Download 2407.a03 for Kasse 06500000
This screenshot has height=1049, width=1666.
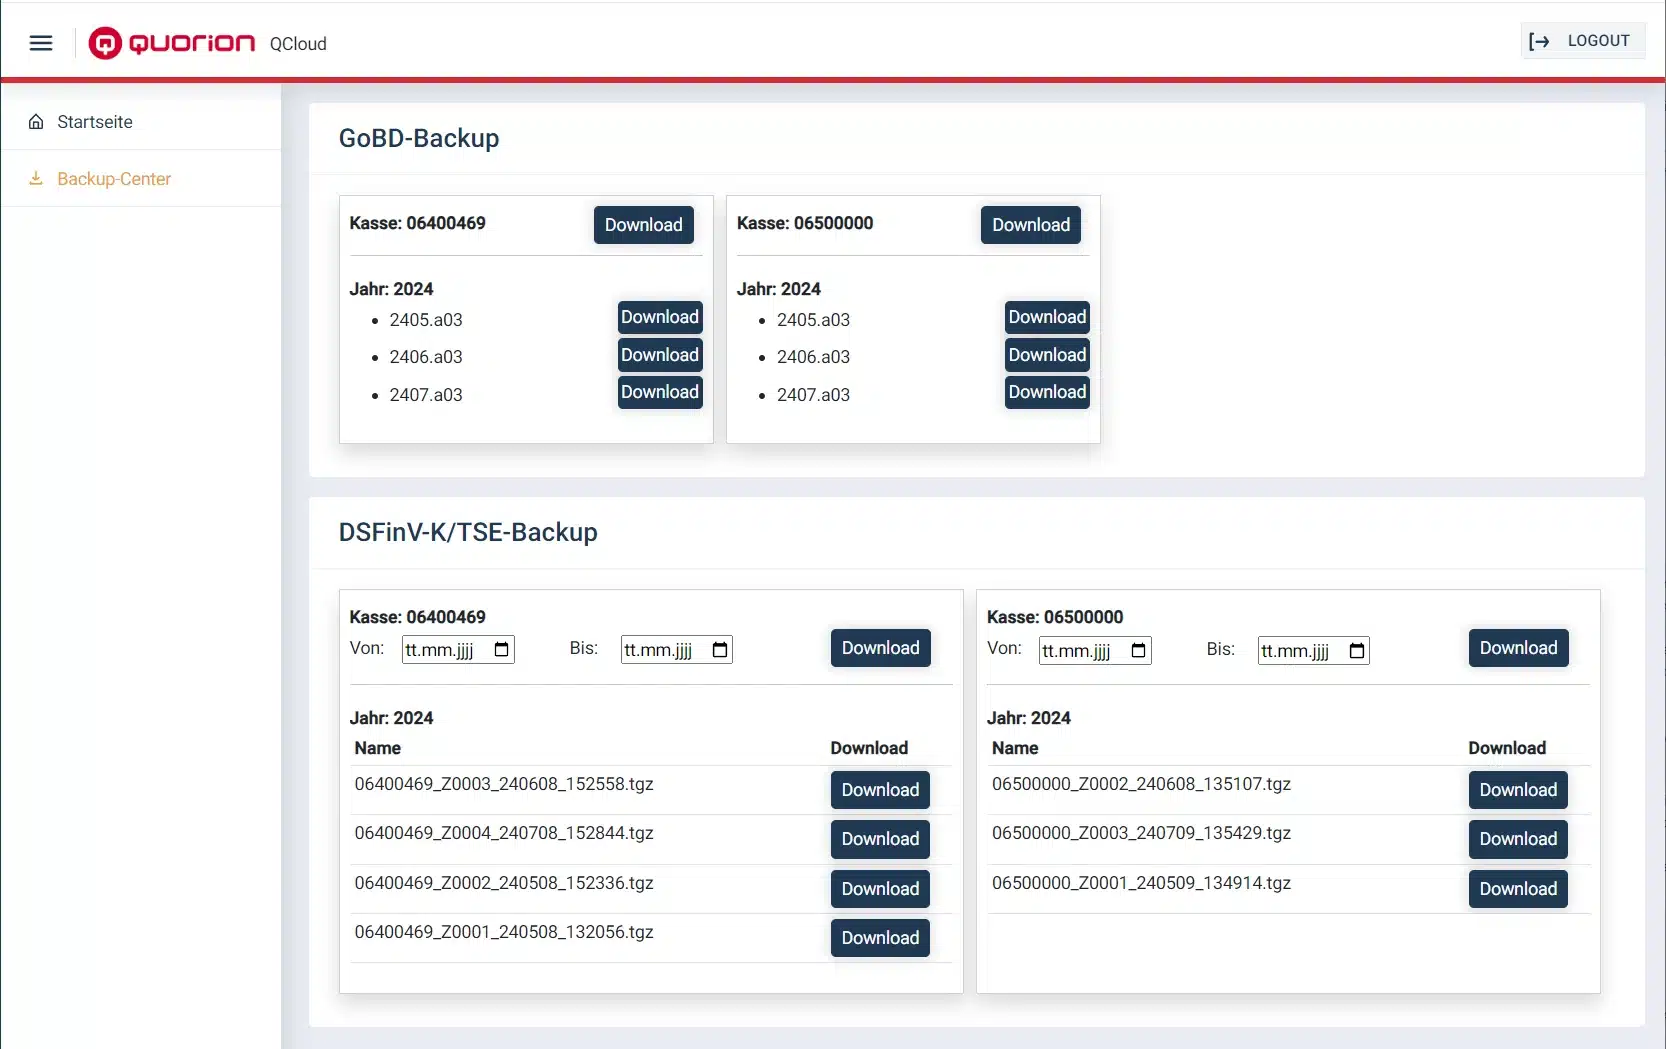(x=1047, y=392)
